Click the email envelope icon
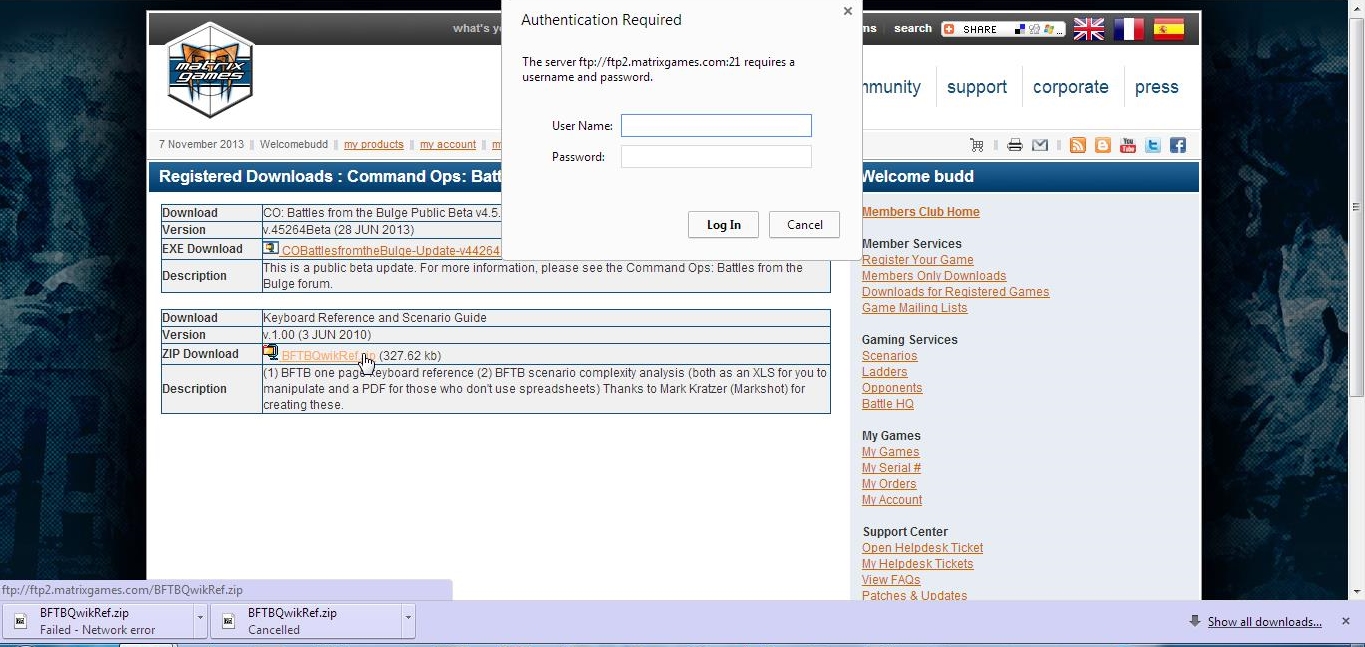Image resolution: width=1365 pixels, height=647 pixels. pyautogui.click(x=1040, y=145)
